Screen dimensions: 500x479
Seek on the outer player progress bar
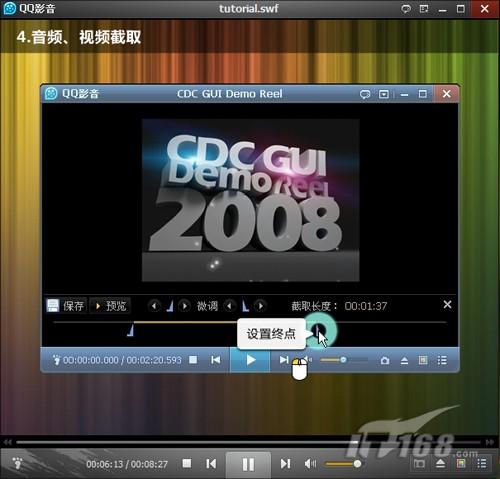(x=248, y=442)
